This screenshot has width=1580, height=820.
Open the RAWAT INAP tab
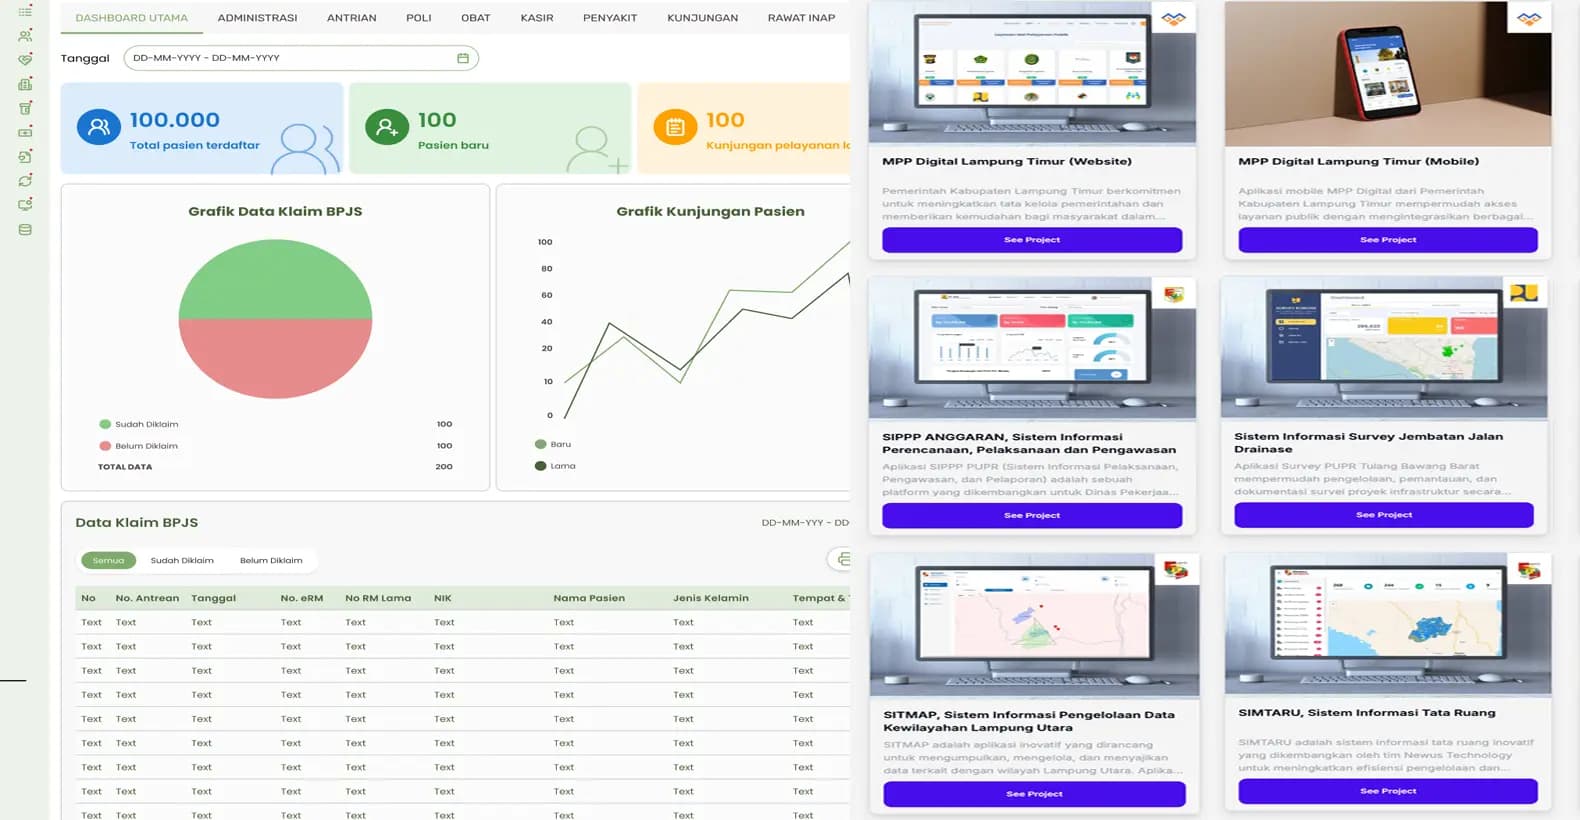pyautogui.click(x=801, y=18)
